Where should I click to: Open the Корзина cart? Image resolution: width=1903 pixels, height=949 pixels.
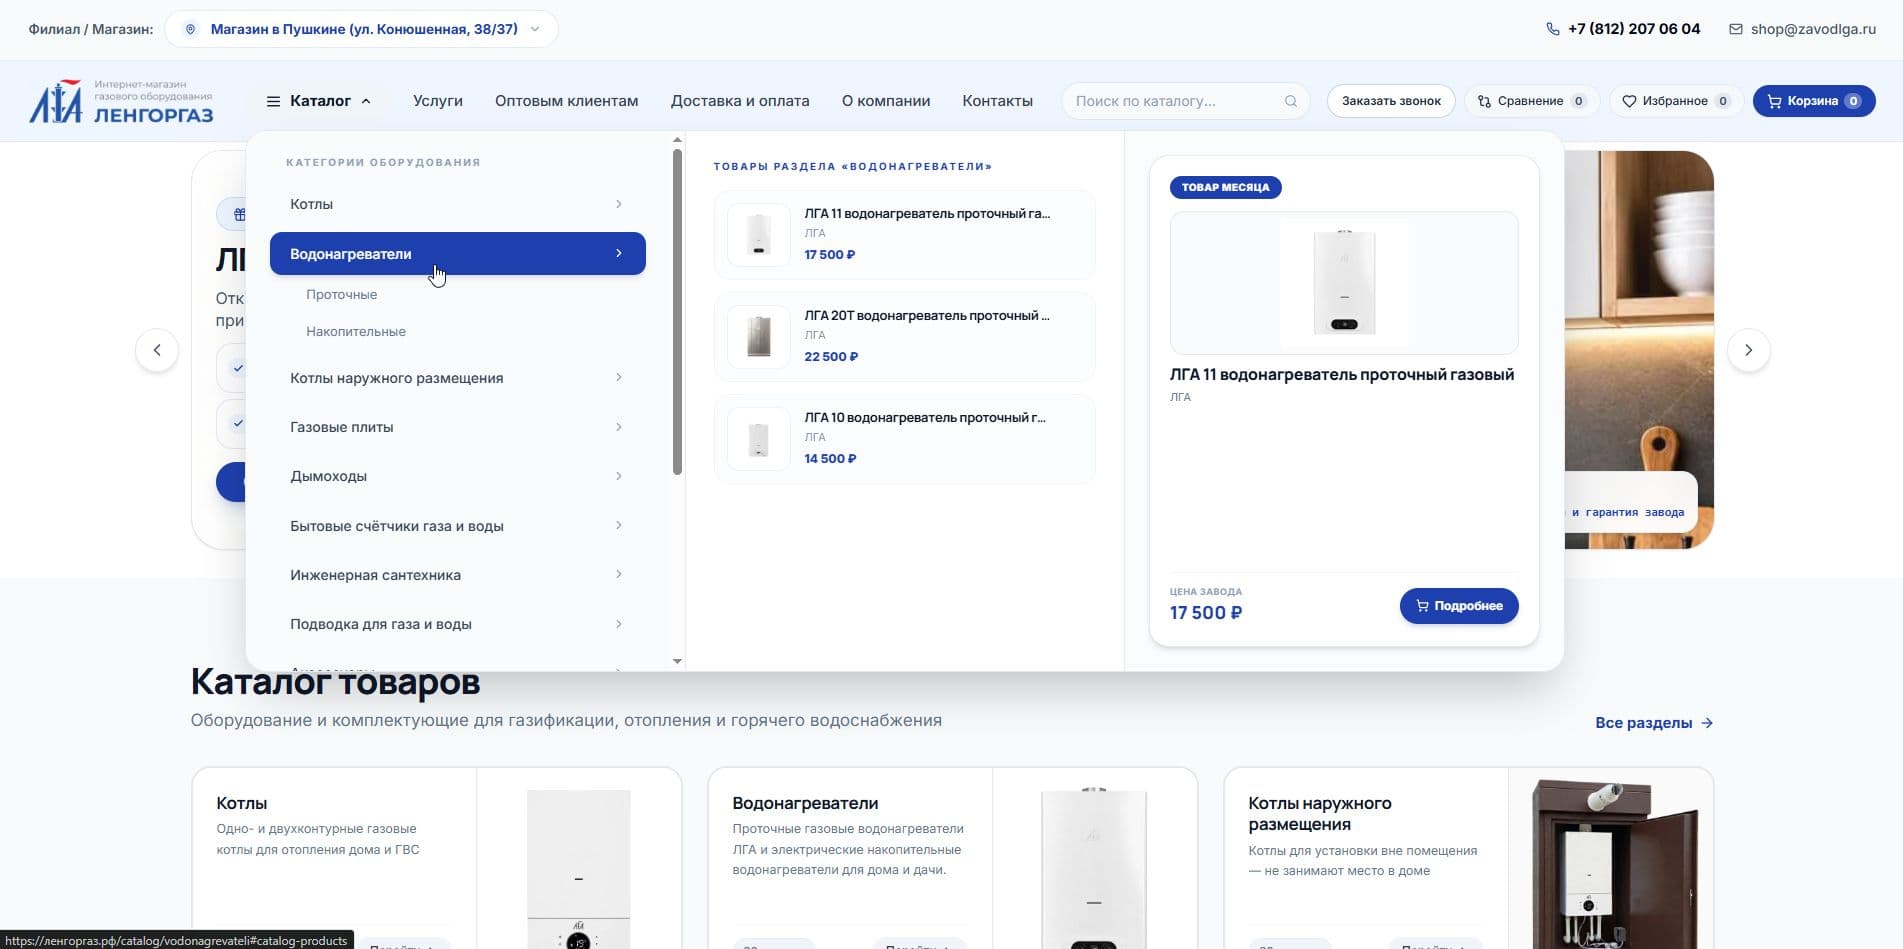pos(1814,101)
